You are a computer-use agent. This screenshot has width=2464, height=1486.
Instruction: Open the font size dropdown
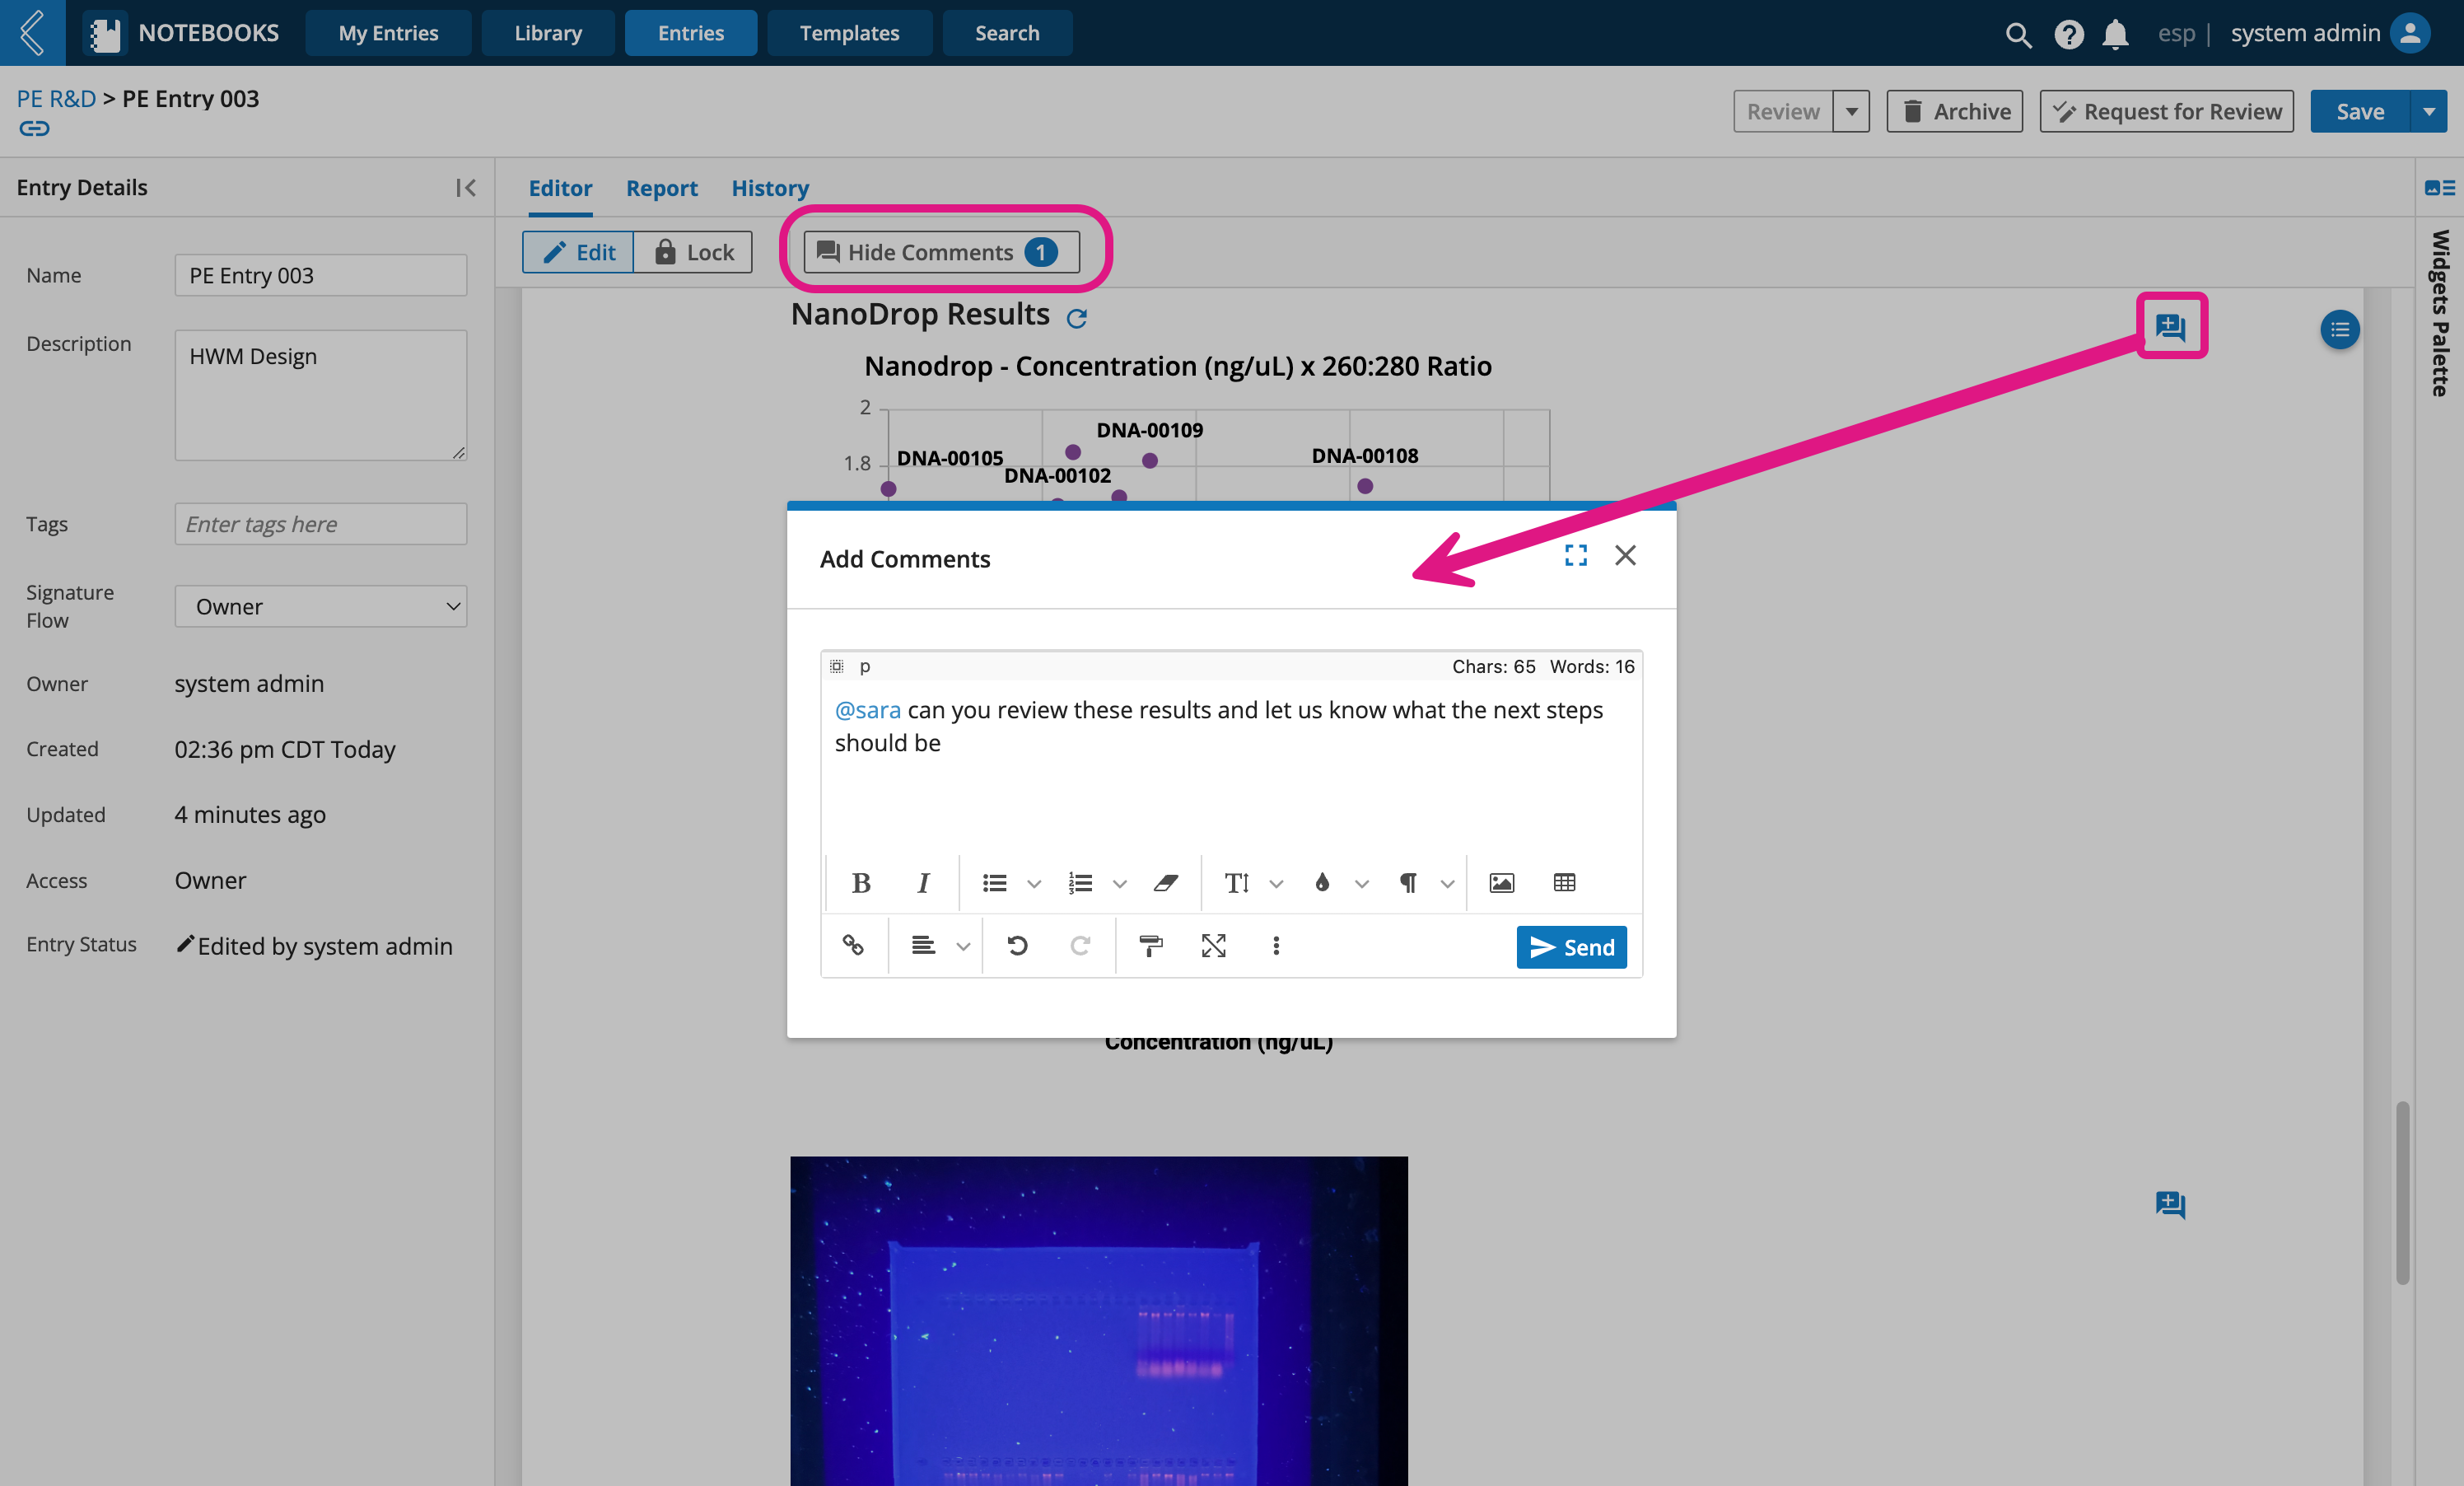(x=1276, y=884)
